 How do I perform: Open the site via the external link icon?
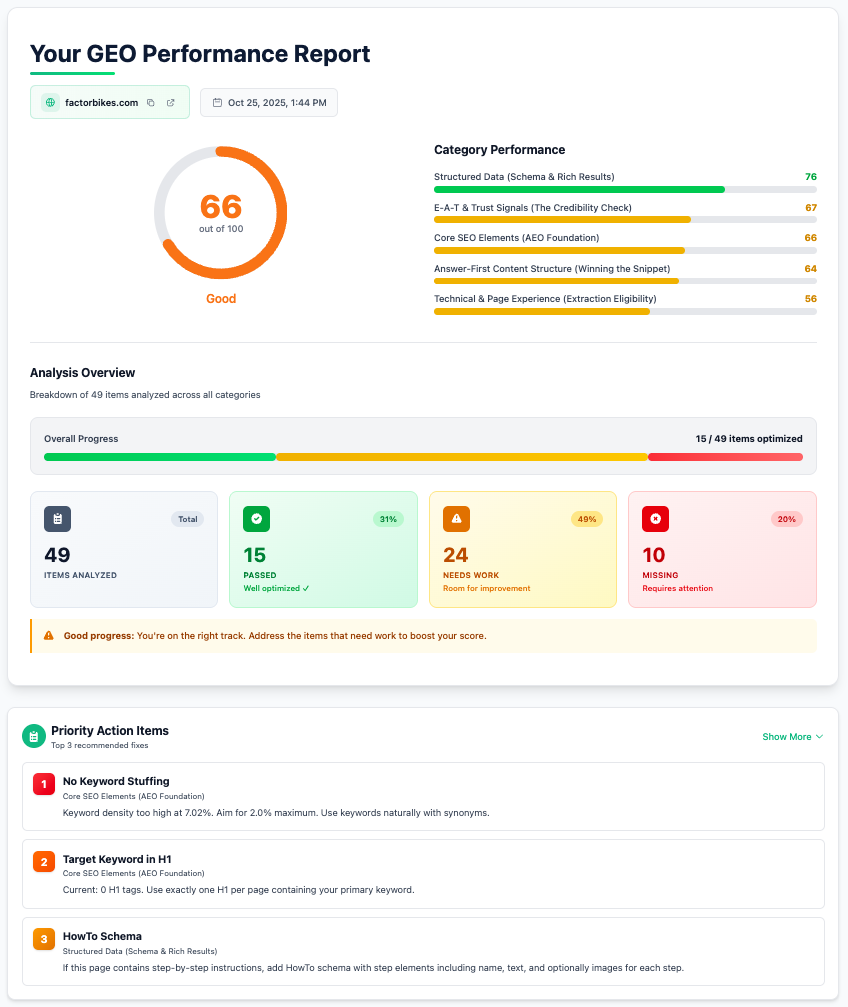pos(170,102)
